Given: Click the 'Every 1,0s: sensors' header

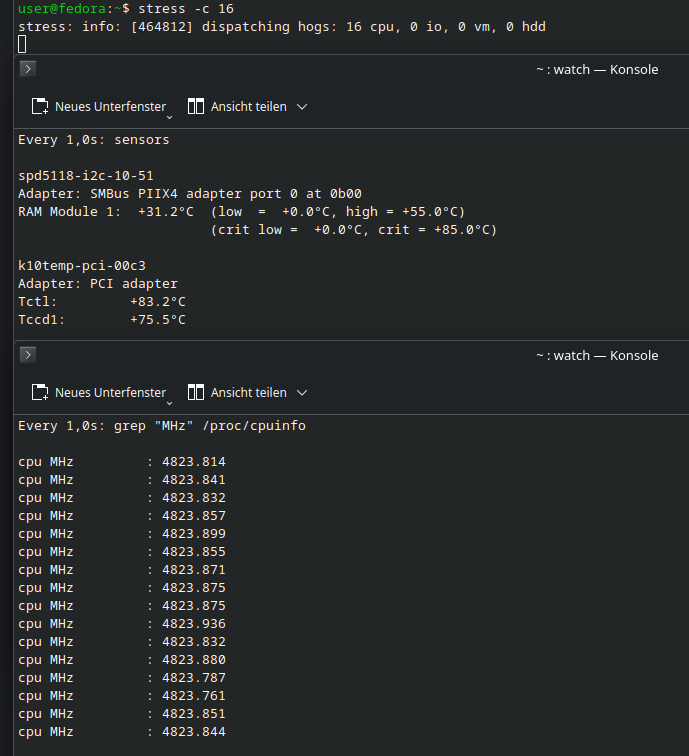Looking at the screenshot, I should (94, 140).
